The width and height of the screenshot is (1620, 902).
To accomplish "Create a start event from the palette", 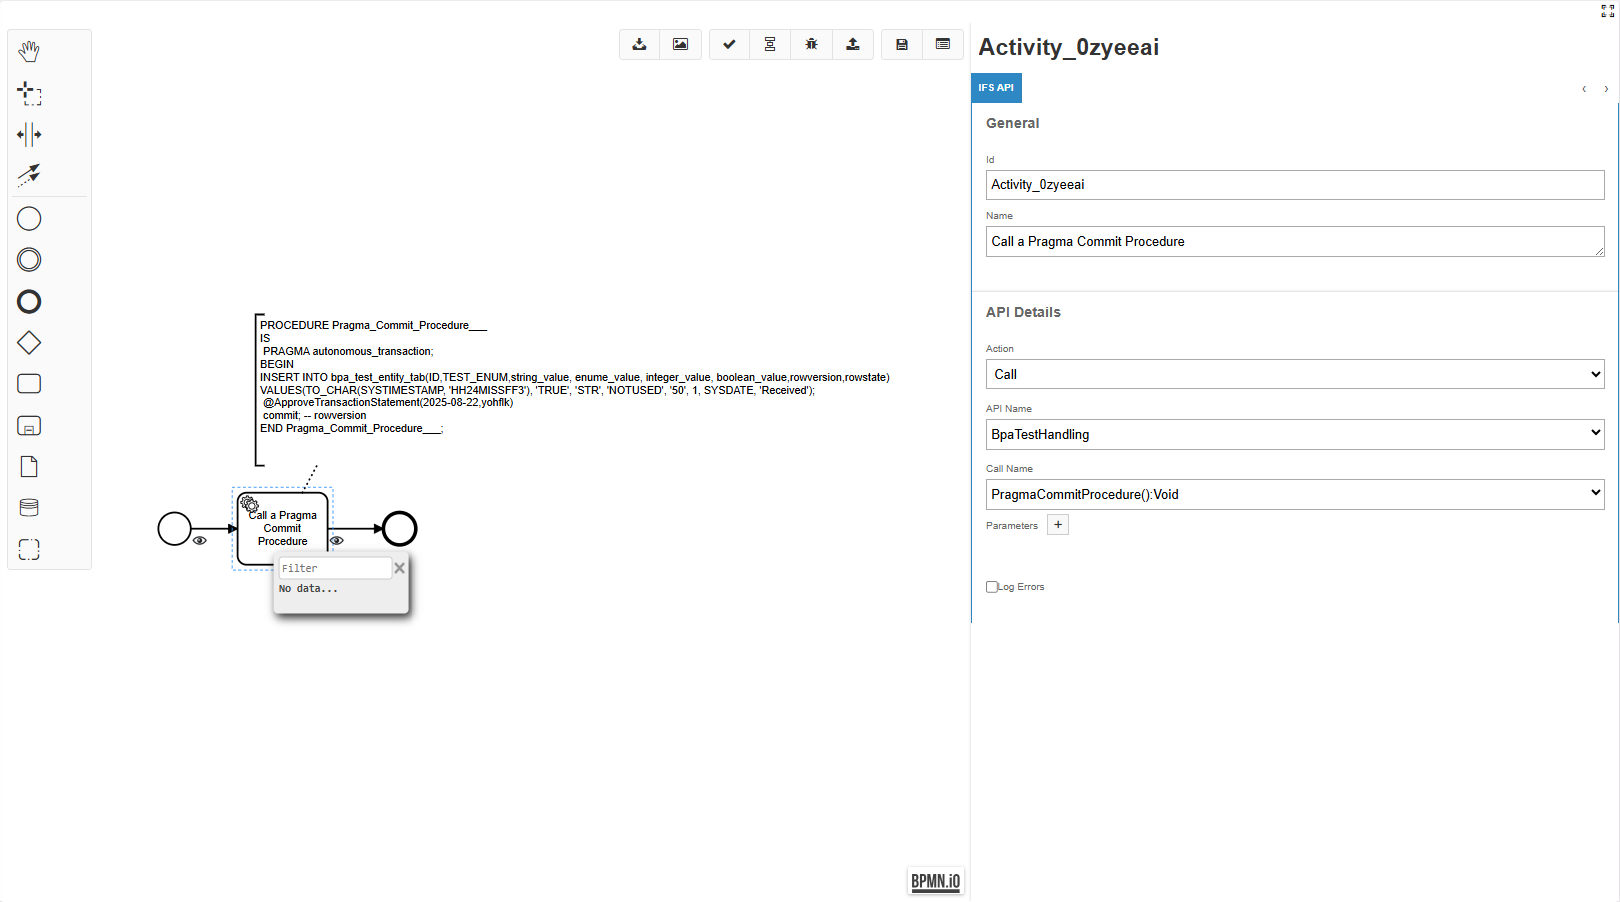I will [29, 218].
